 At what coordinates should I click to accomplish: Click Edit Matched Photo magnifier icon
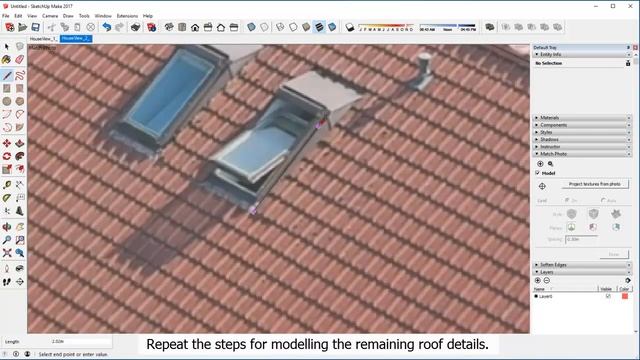point(550,164)
